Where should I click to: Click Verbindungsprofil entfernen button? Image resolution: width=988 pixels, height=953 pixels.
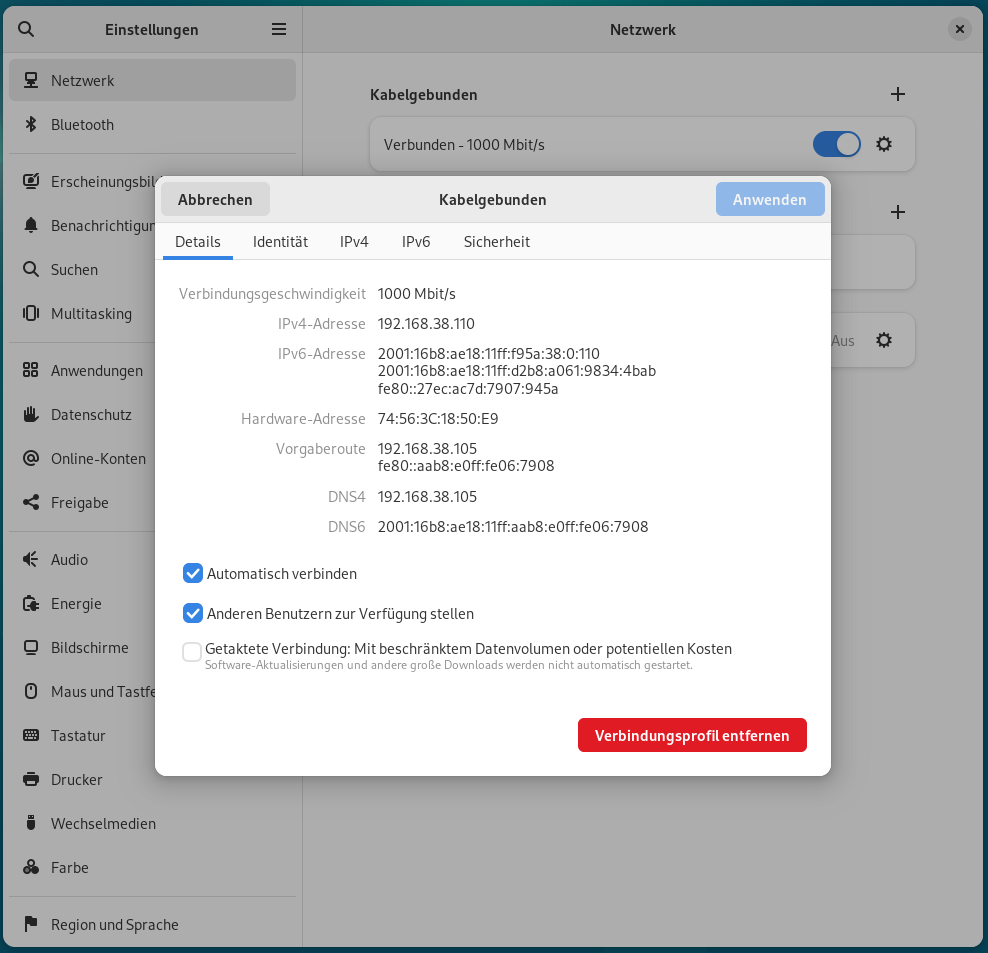click(x=692, y=736)
